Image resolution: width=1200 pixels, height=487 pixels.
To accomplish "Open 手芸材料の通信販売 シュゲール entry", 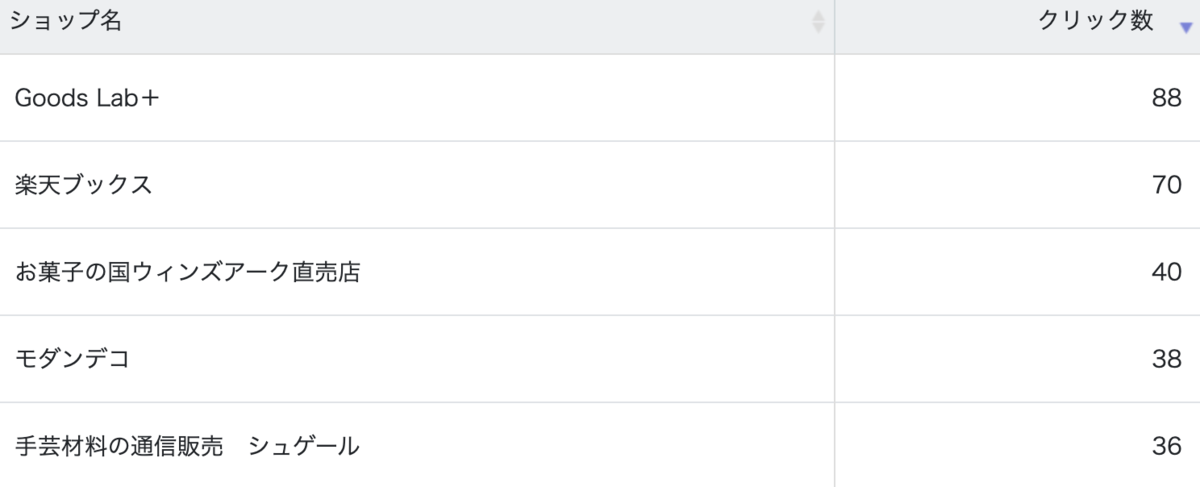I will coord(187,446).
